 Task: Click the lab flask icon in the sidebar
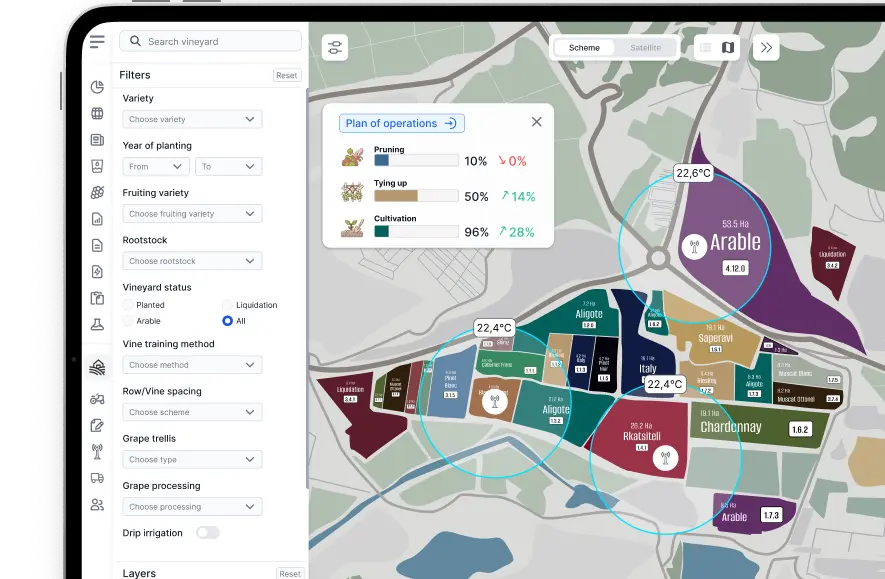tap(97, 324)
